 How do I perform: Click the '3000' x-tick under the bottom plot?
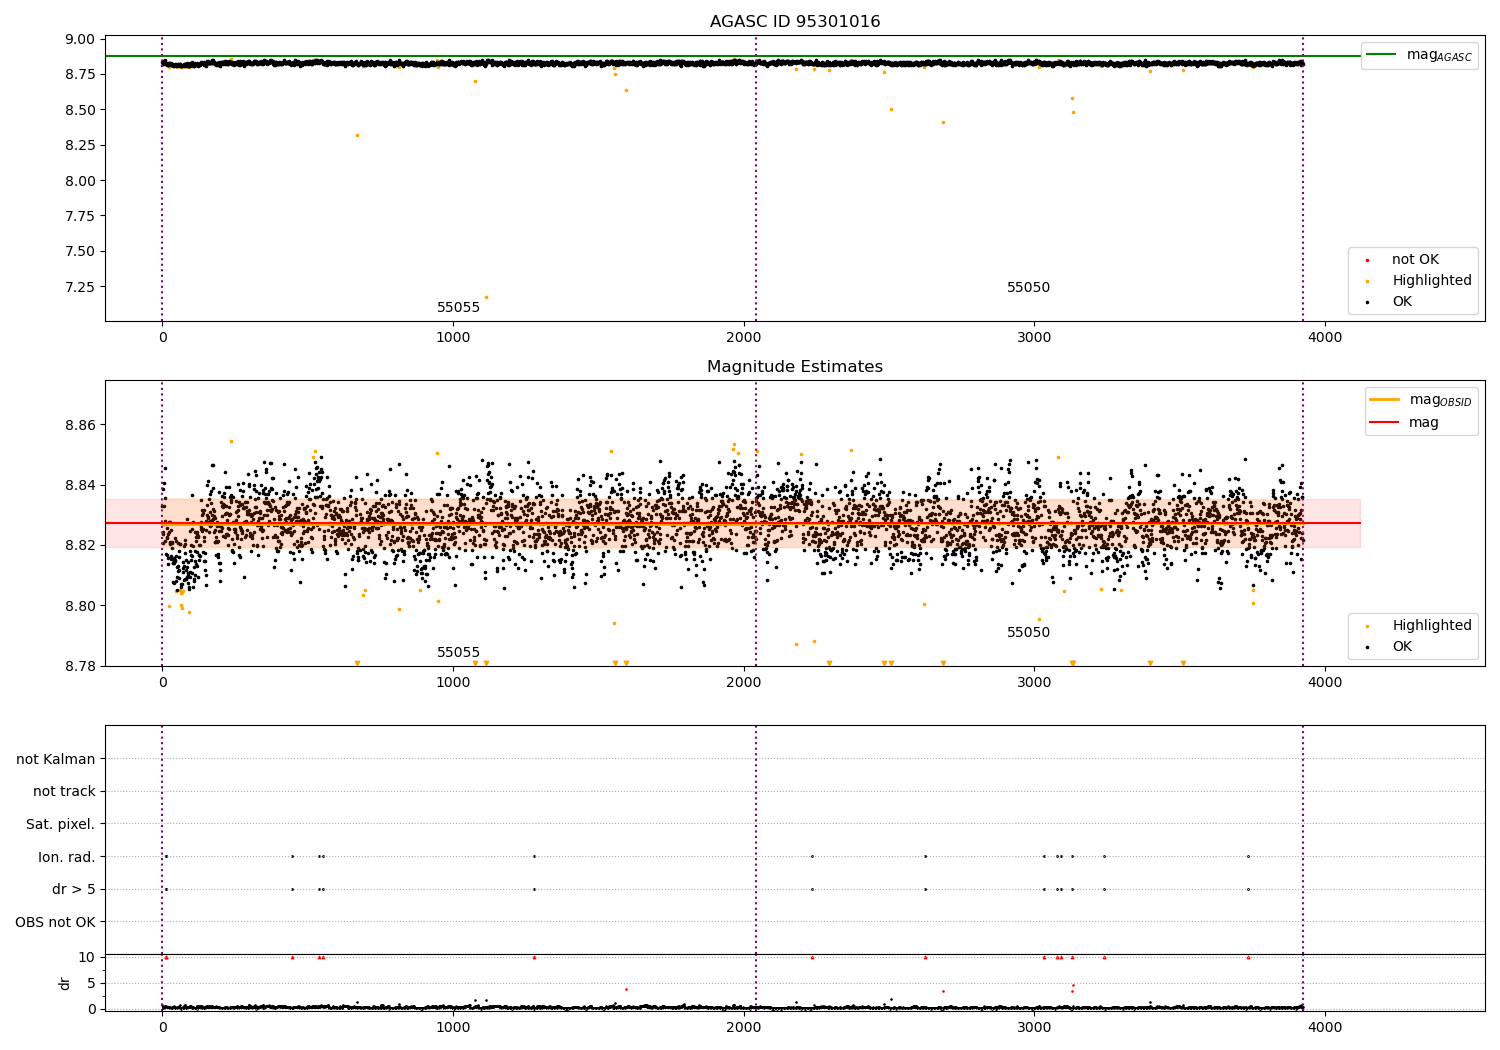tap(1035, 1026)
